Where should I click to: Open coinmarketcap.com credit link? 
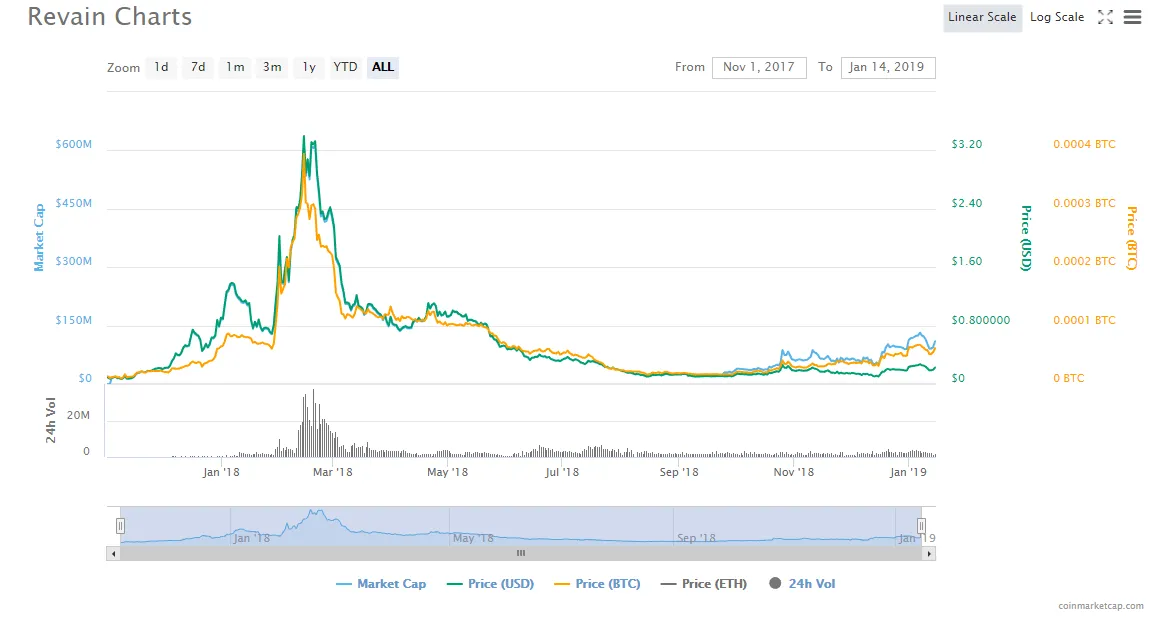tap(1101, 606)
